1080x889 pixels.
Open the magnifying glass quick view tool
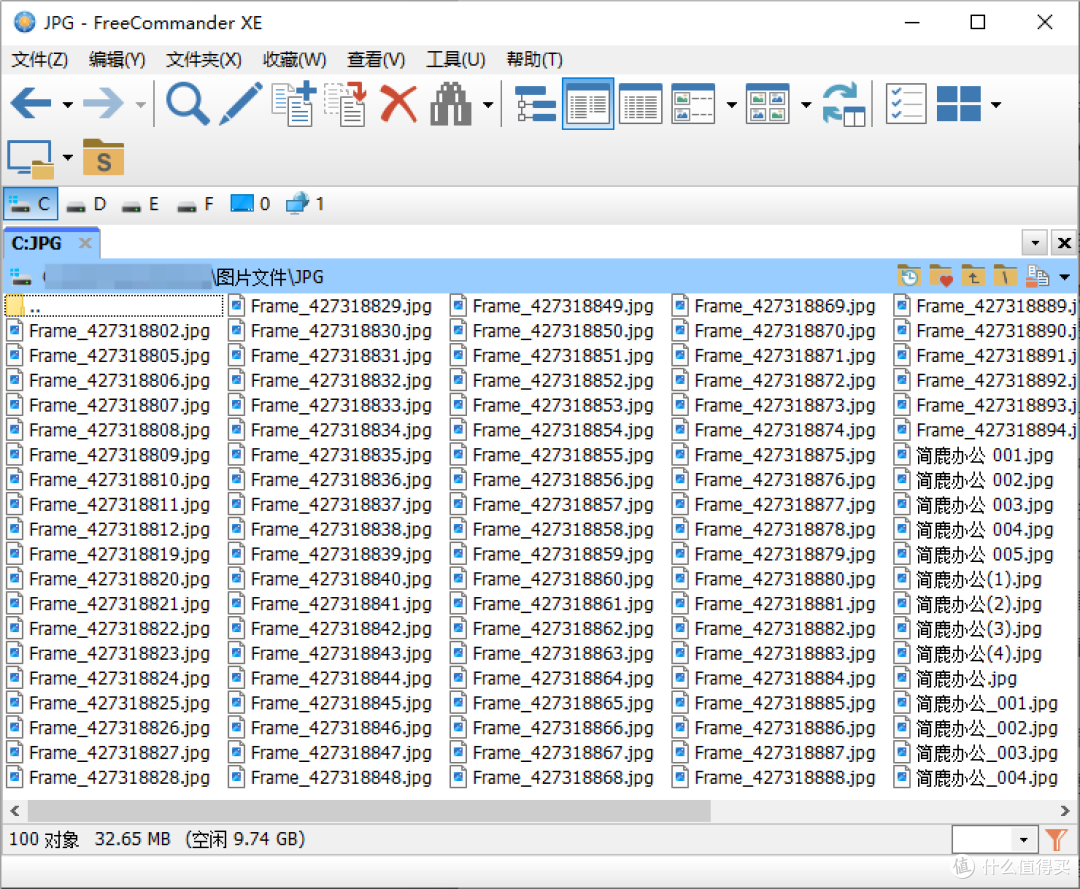tap(188, 104)
